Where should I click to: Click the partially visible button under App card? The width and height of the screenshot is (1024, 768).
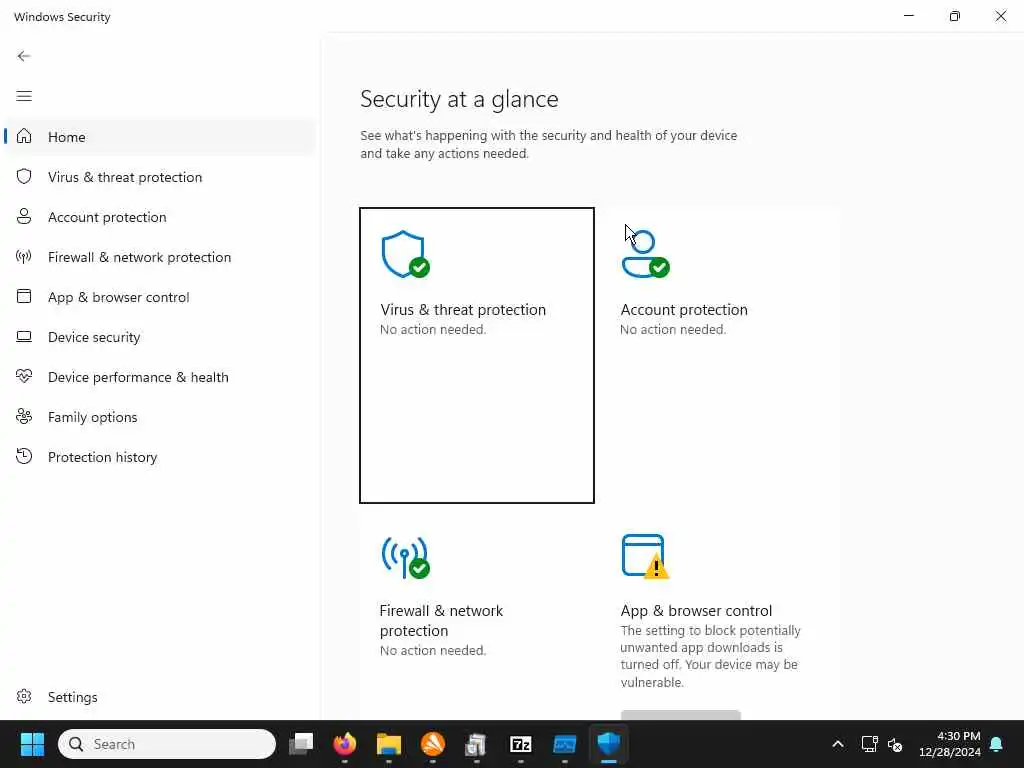tap(680, 714)
